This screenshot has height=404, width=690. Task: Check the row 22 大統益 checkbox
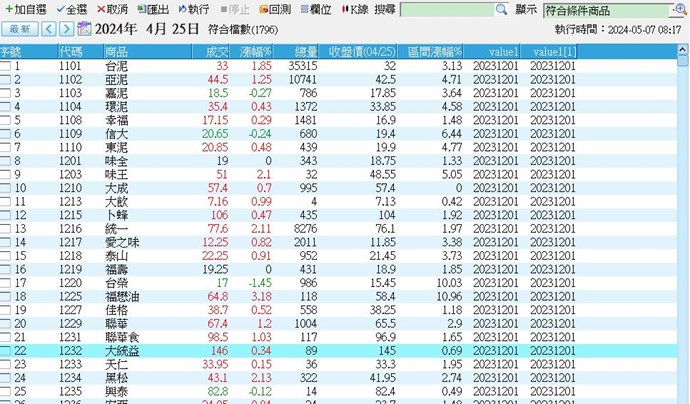[x=6, y=352]
